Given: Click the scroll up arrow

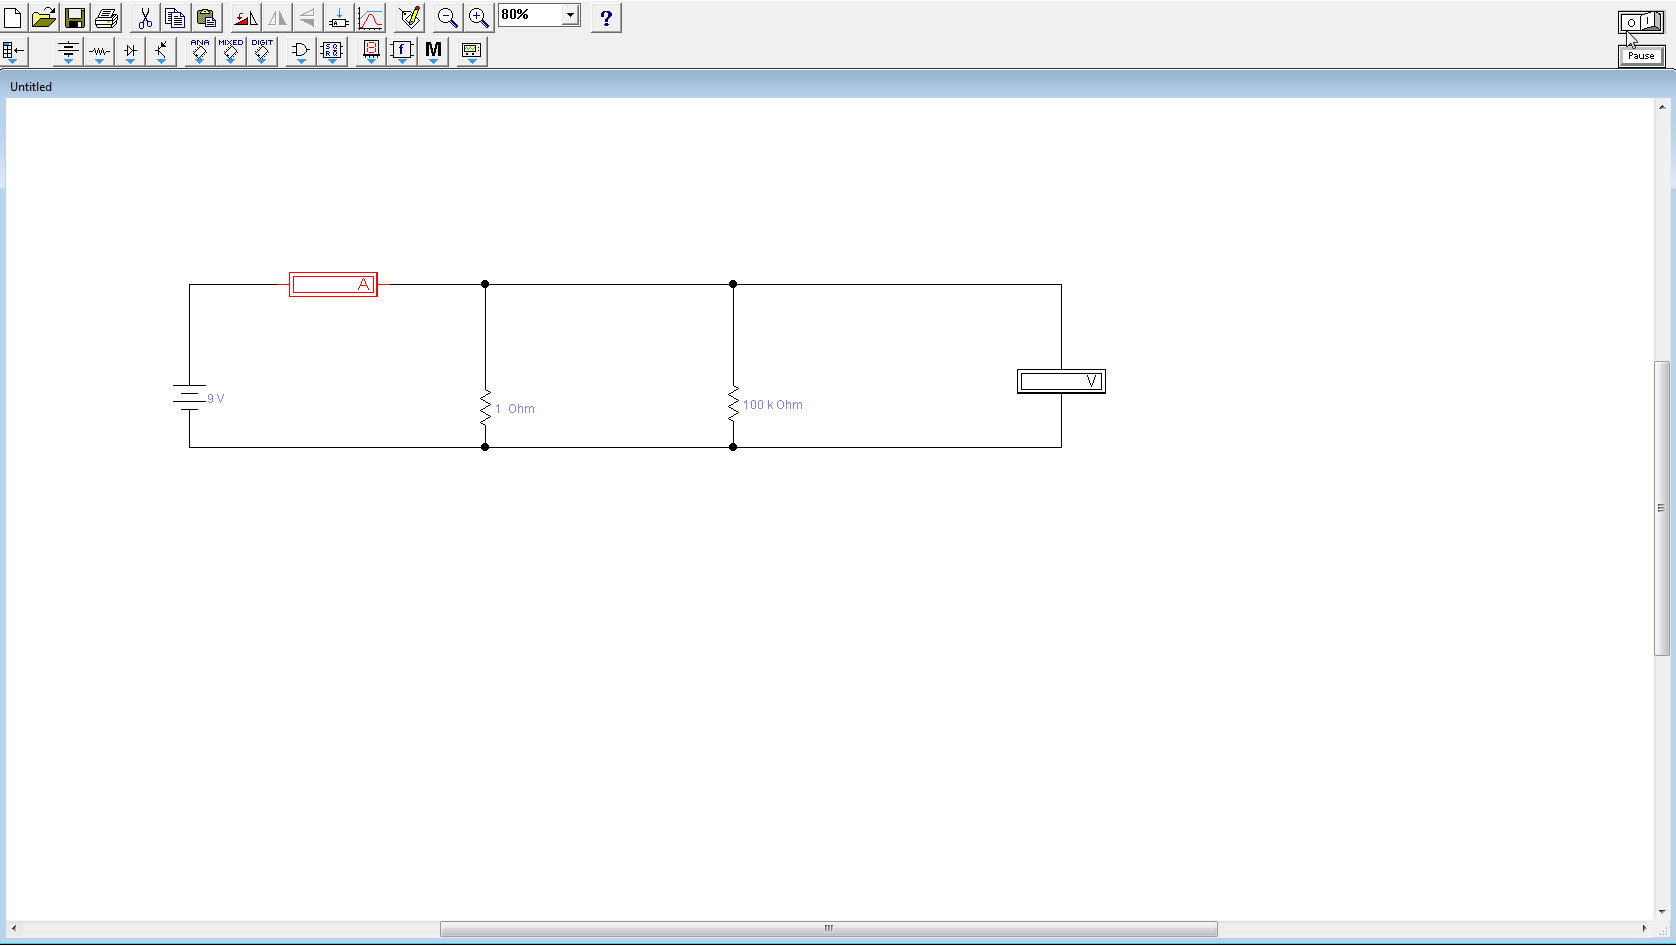Looking at the screenshot, I should [1661, 107].
